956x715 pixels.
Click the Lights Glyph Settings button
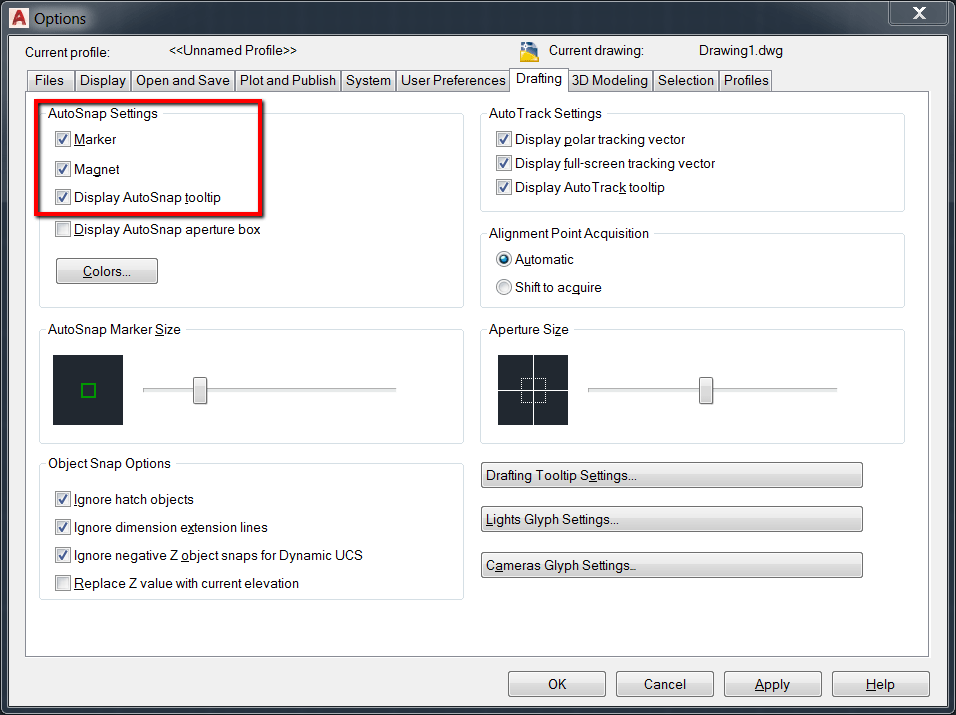coord(670,519)
